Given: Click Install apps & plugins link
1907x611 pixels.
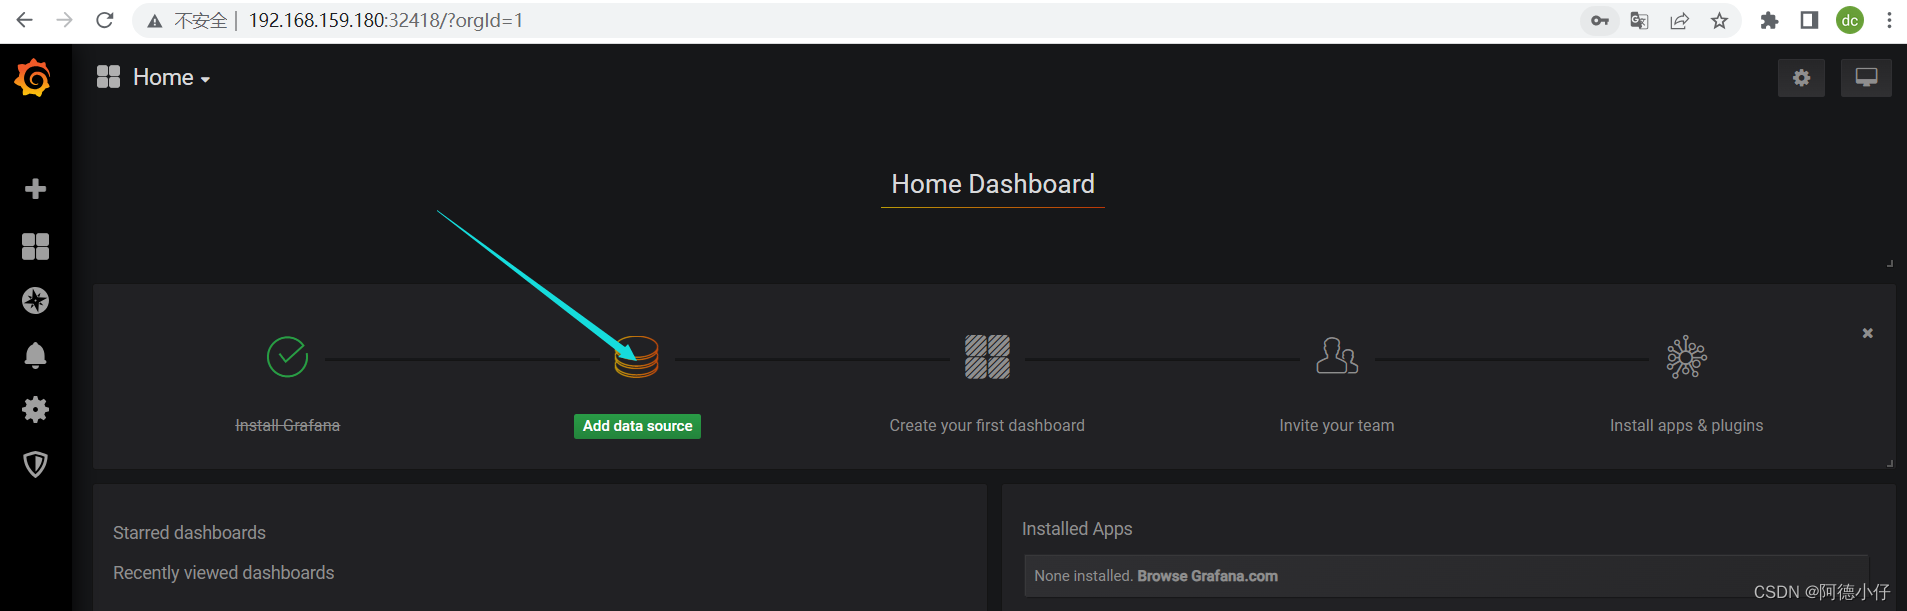Looking at the screenshot, I should point(1686,425).
